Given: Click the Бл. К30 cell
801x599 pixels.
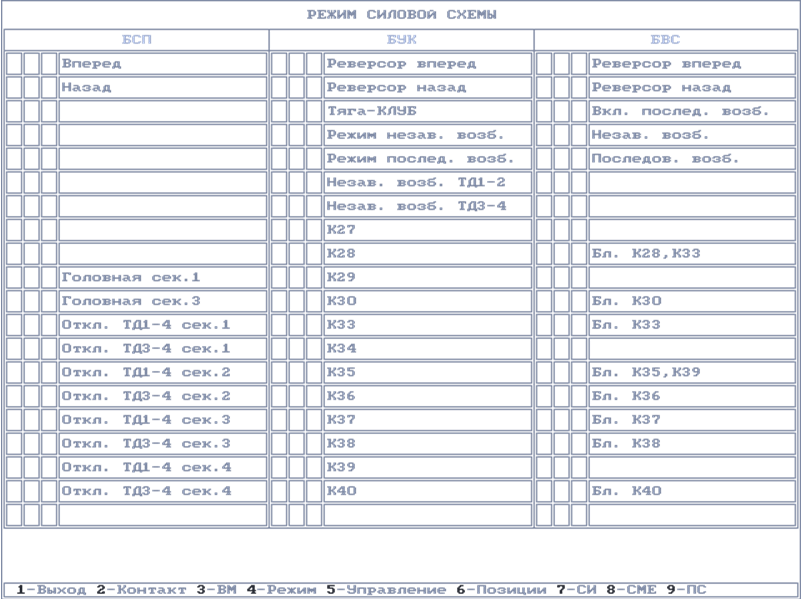Looking at the screenshot, I should click(692, 301).
